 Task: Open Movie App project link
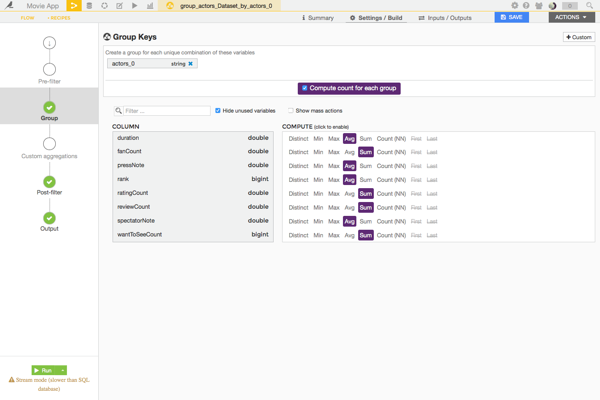pyautogui.click(x=42, y=6)
